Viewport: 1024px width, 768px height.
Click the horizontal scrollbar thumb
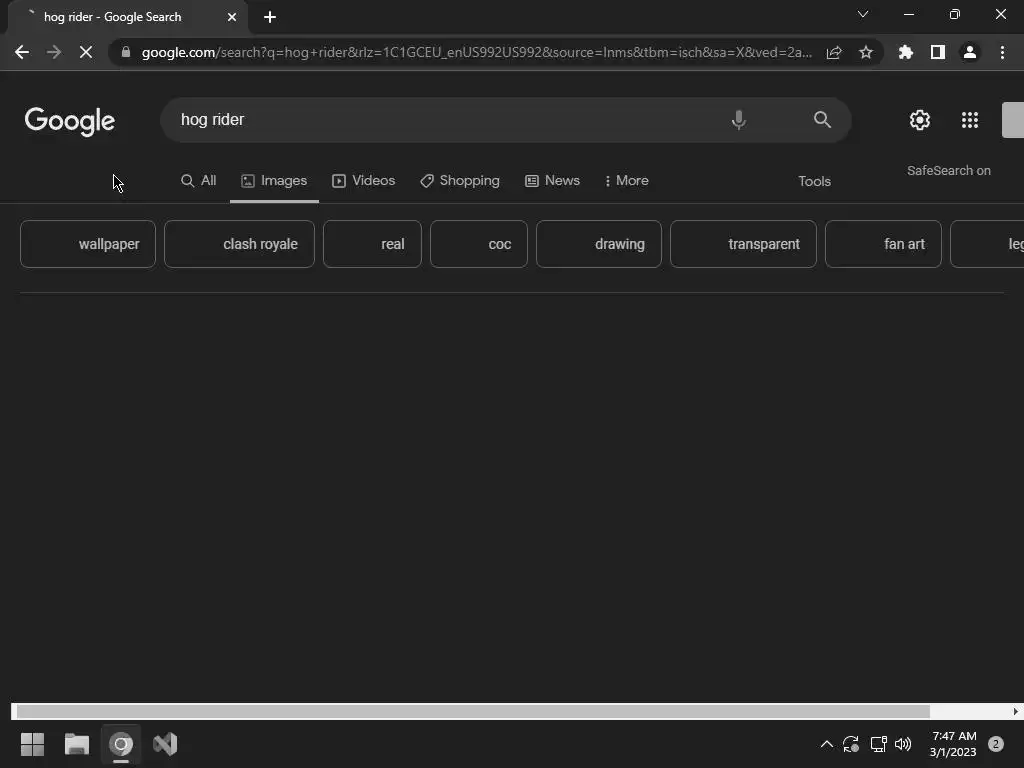click(473, 711)
